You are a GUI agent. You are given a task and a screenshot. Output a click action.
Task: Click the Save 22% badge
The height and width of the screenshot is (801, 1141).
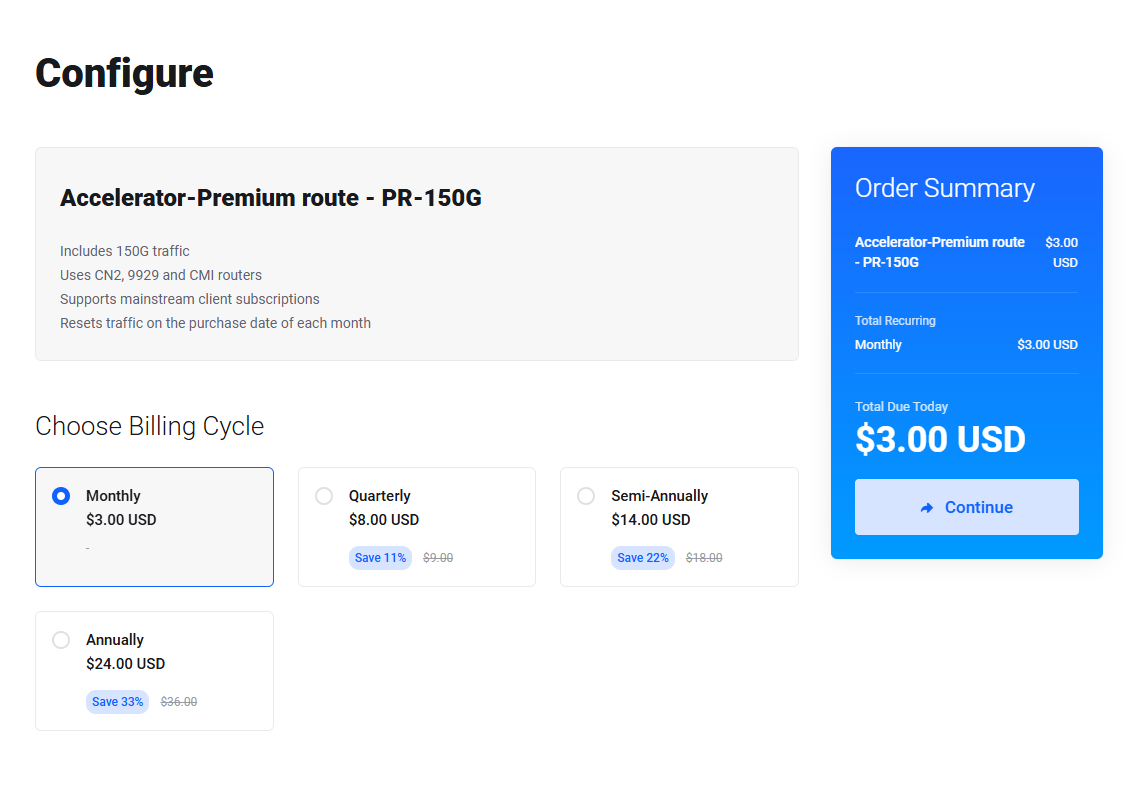(643, 558)
